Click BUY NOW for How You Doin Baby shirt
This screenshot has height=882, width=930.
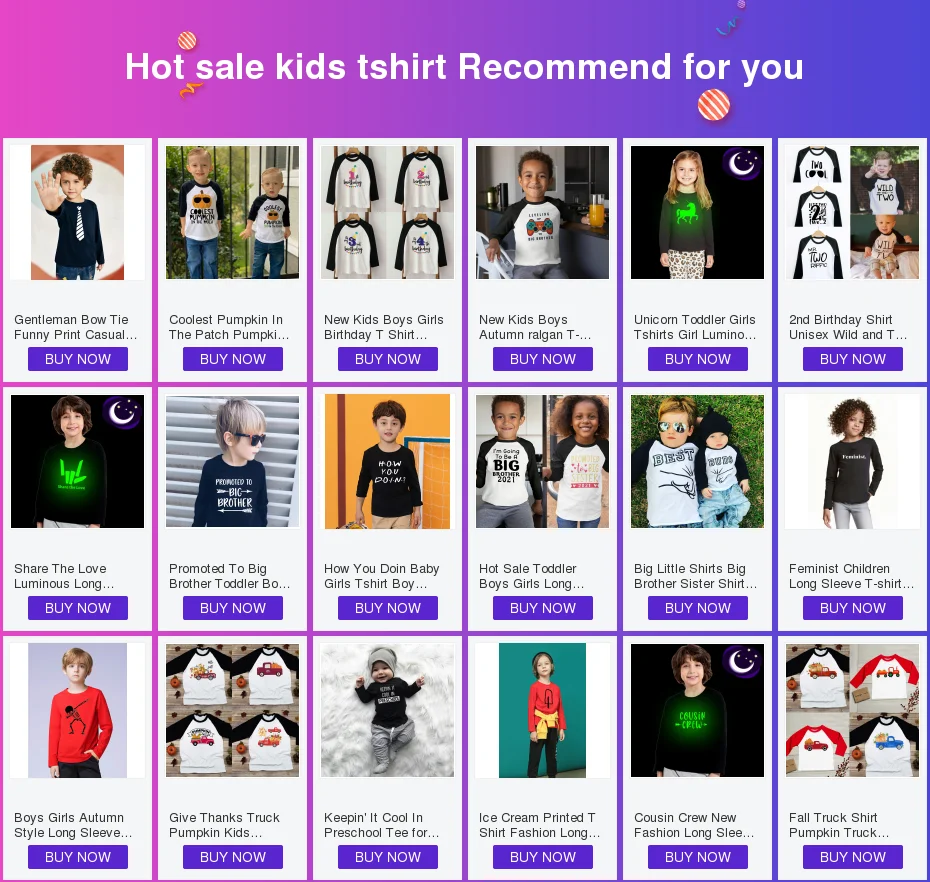point(387,608)
